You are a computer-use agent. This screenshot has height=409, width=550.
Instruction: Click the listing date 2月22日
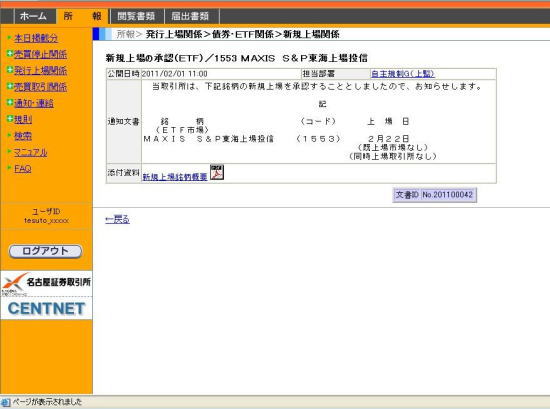point(388,139)
